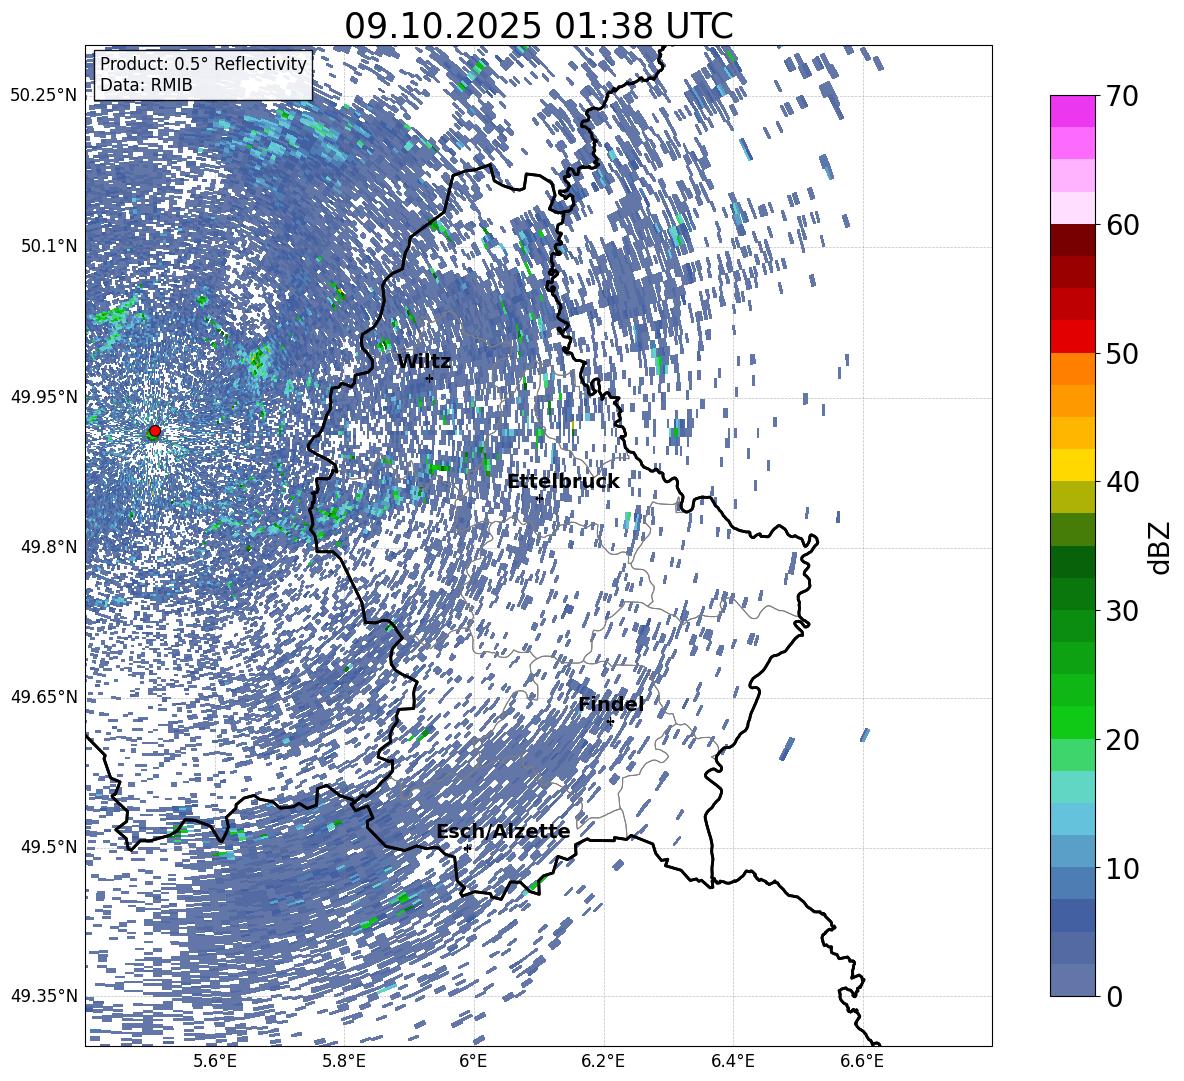Click the bright magenta top colorbar segment
This screenshot has height=1081, width=1184.
[x=1073, y=111]
